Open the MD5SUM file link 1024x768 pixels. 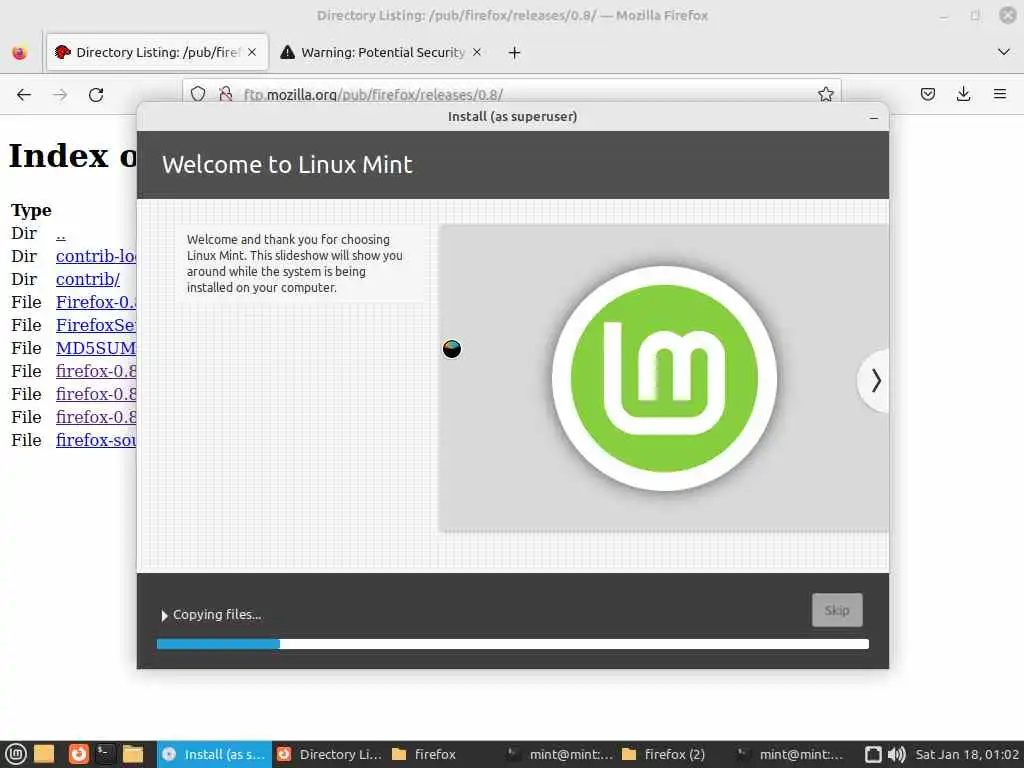[96, 348]
